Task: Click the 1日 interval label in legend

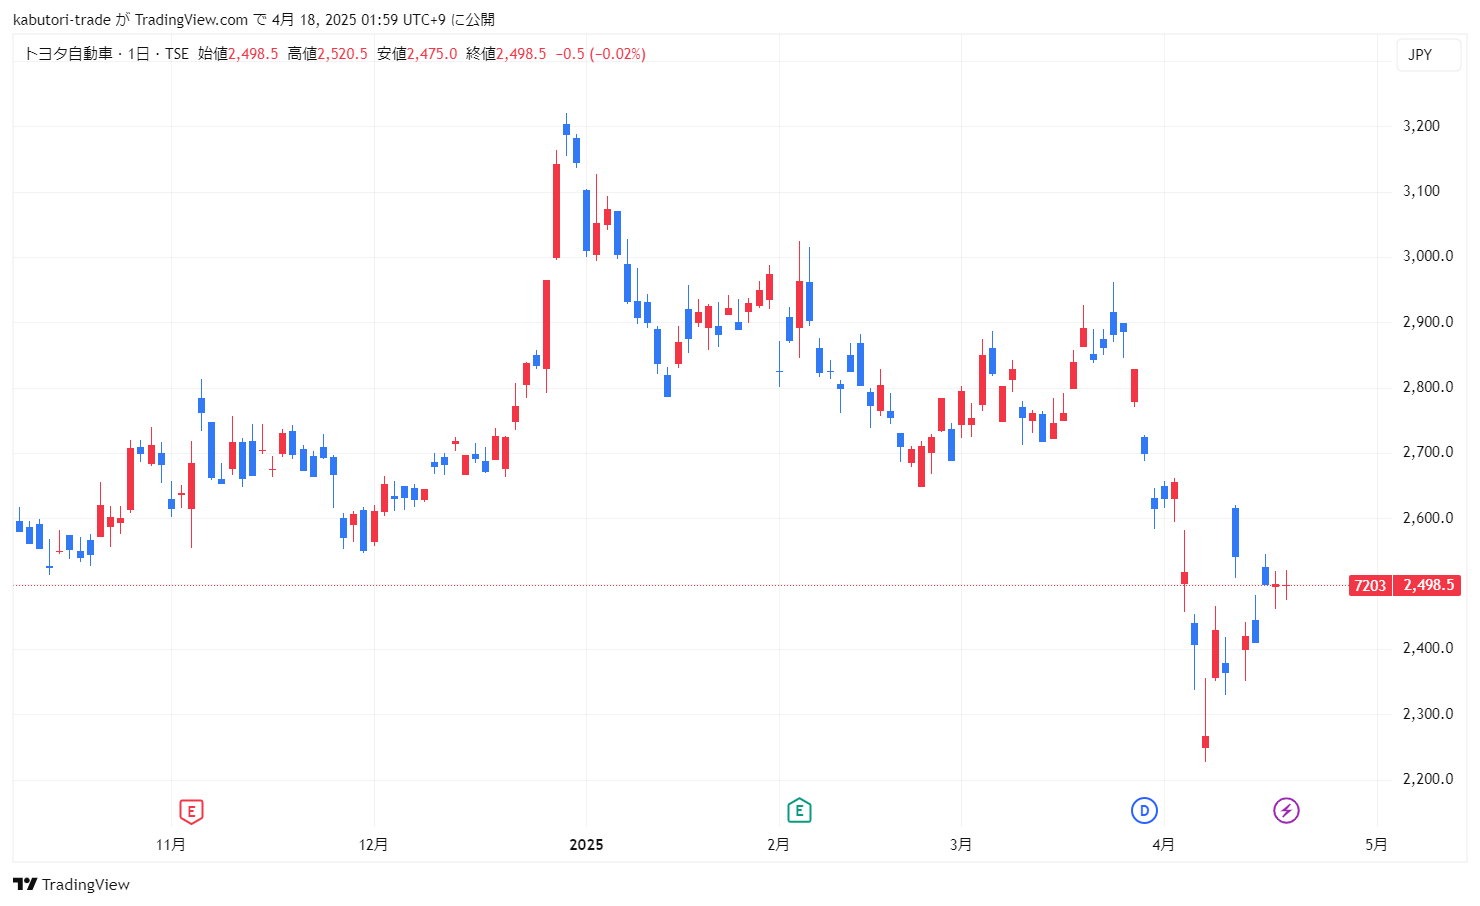Action: pos(139,54)
